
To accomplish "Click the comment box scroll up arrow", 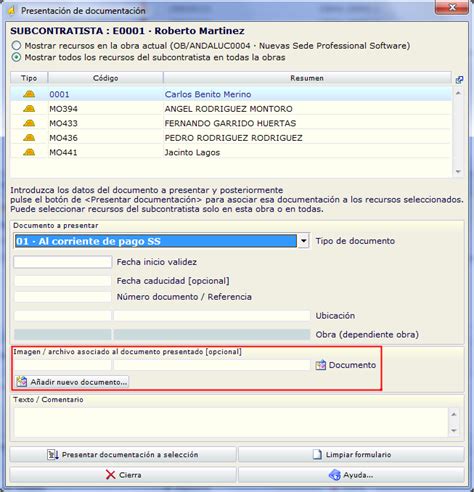I will point(454,414).
